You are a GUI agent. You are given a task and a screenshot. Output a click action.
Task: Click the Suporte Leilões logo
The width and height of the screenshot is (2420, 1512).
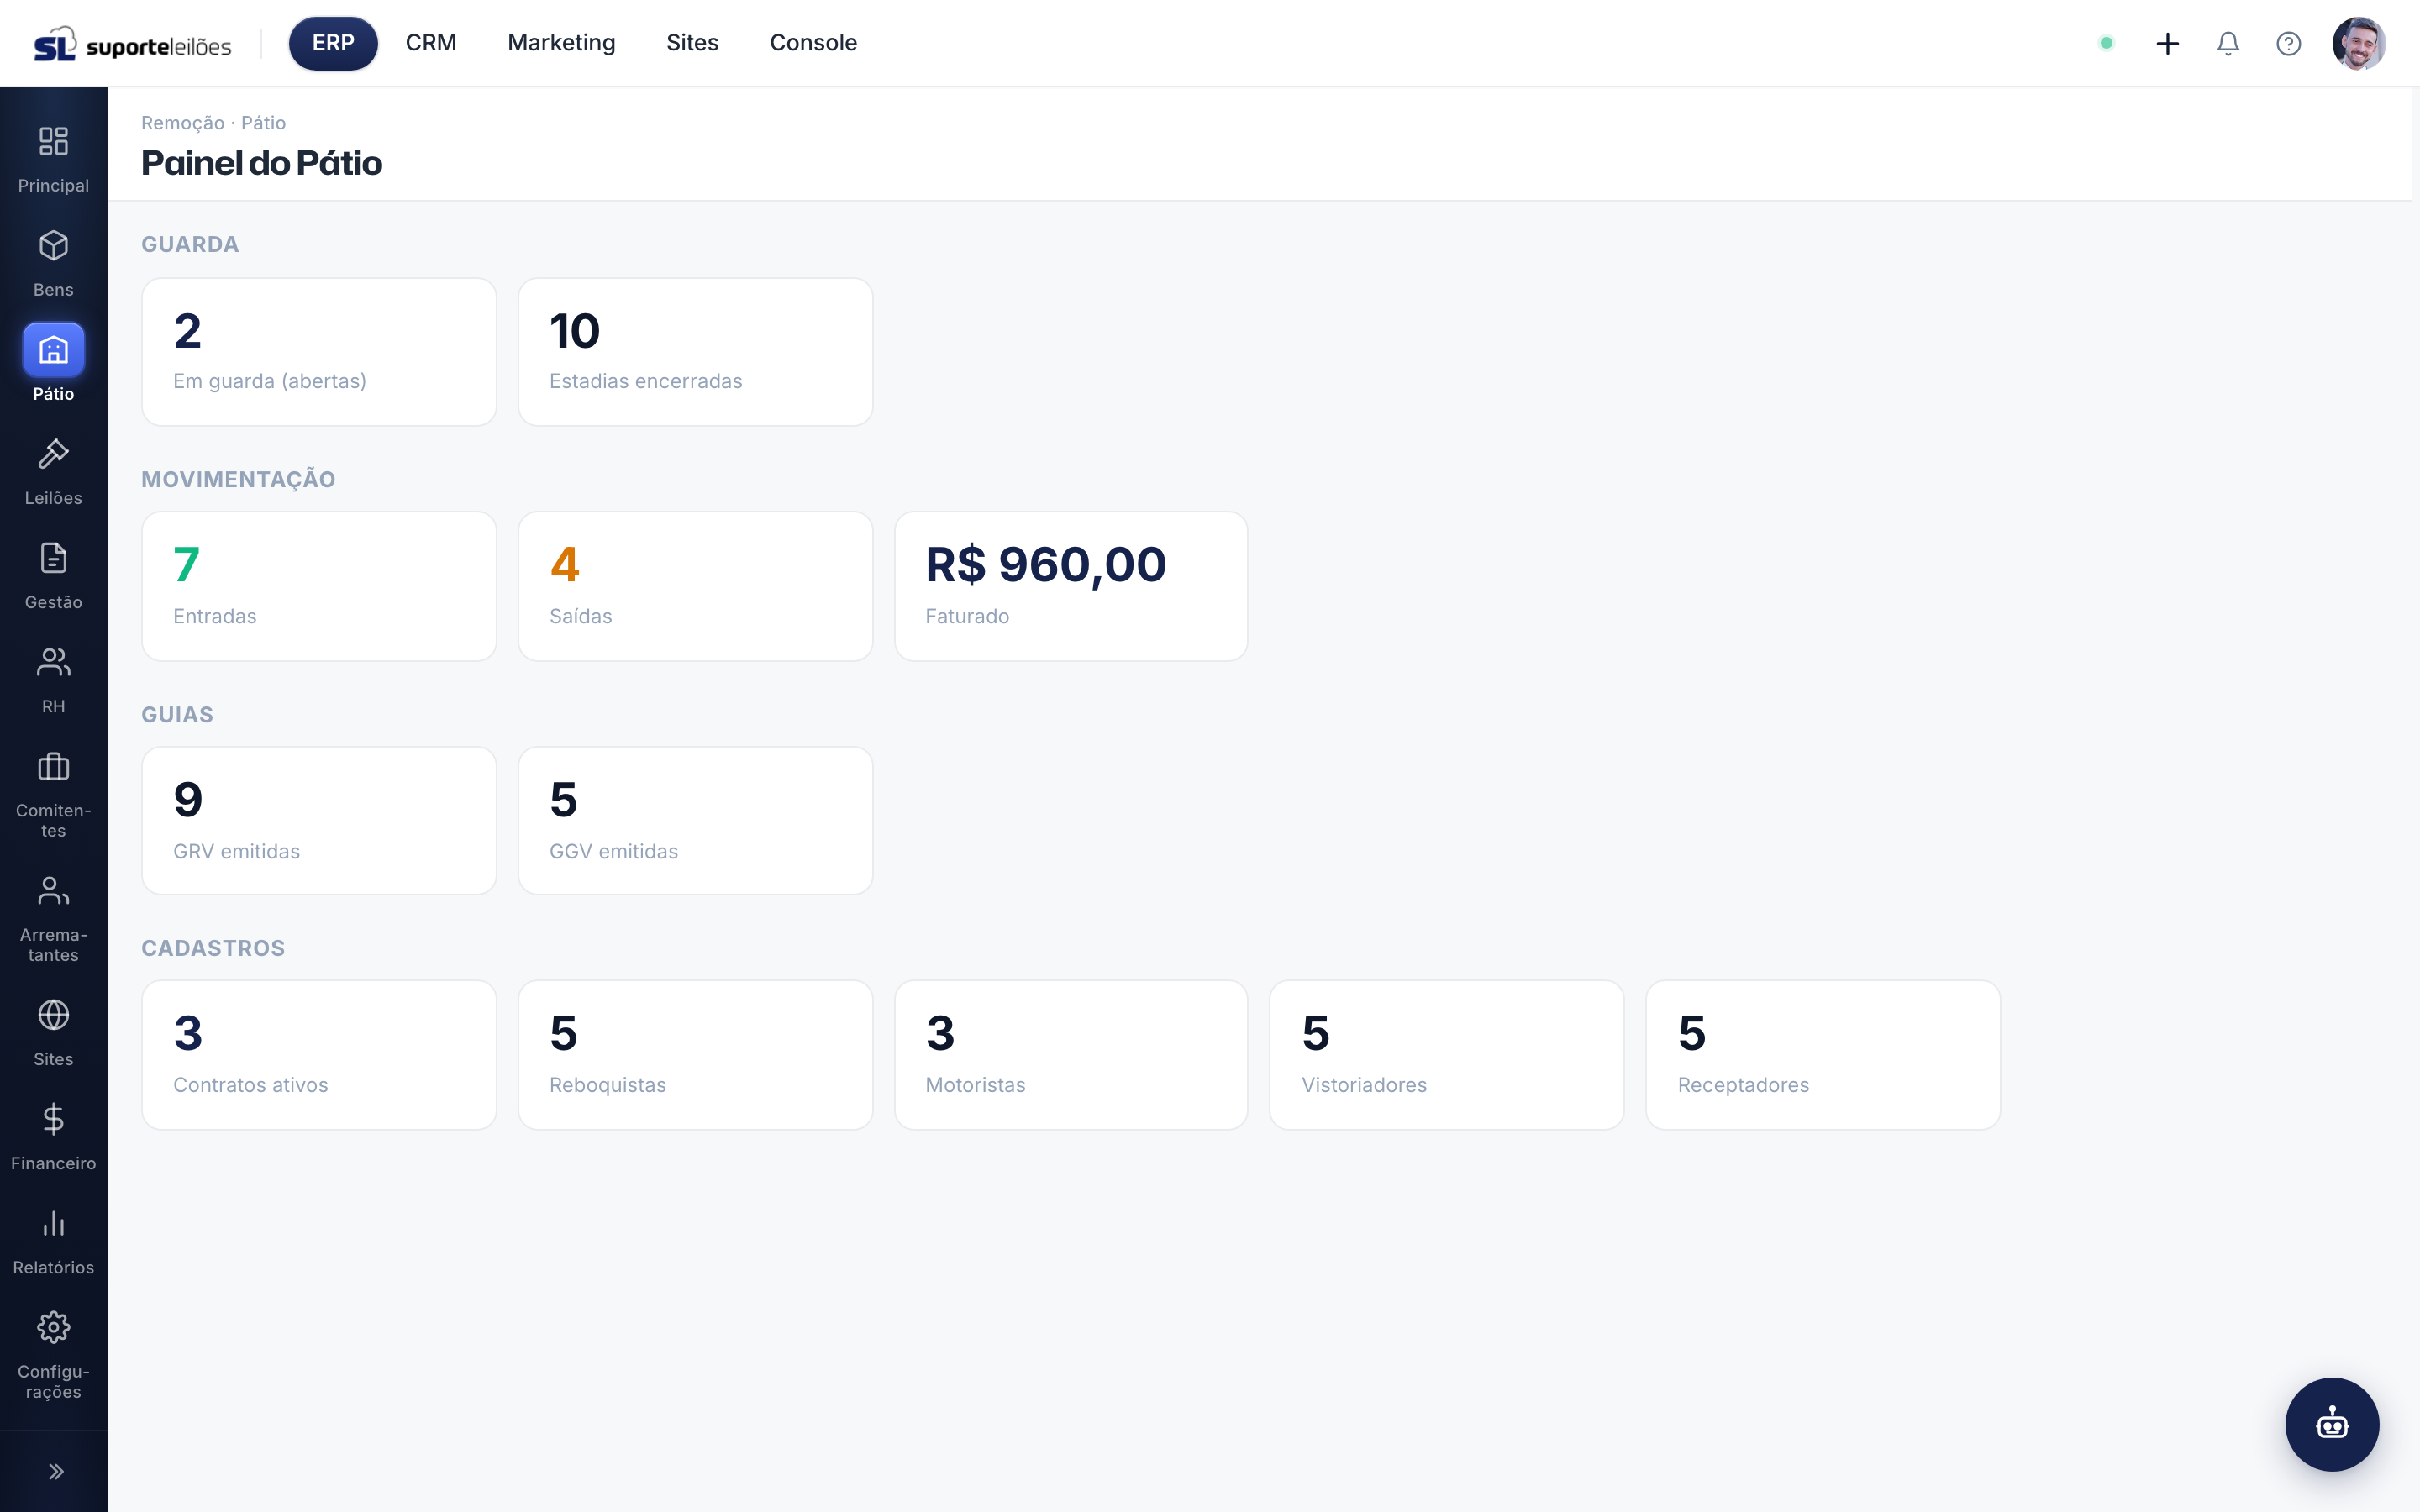coord(132,44)
